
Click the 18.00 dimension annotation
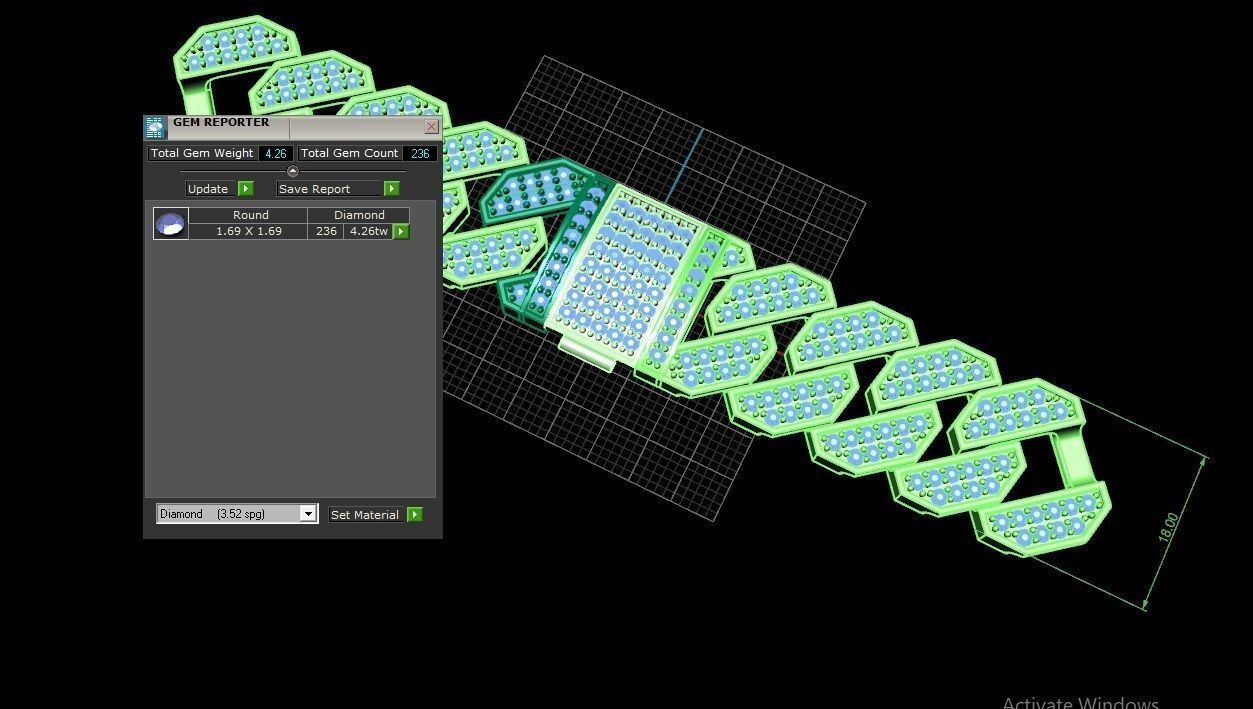point(1169,527)
